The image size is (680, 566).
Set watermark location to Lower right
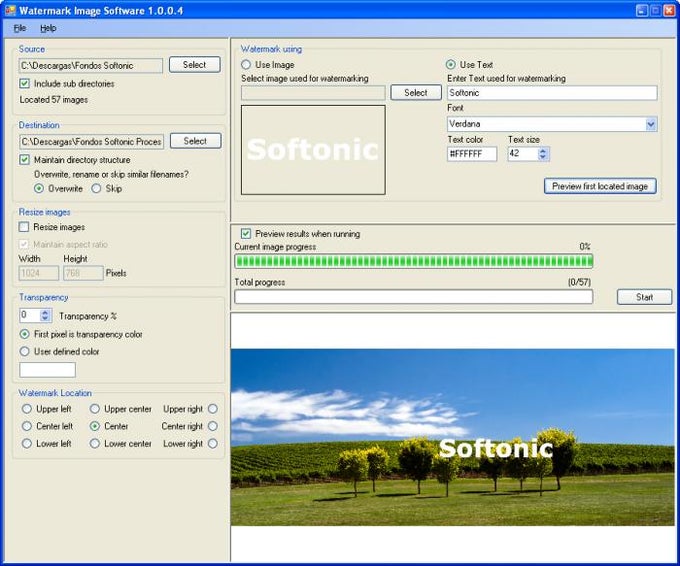tap(212, 444)
